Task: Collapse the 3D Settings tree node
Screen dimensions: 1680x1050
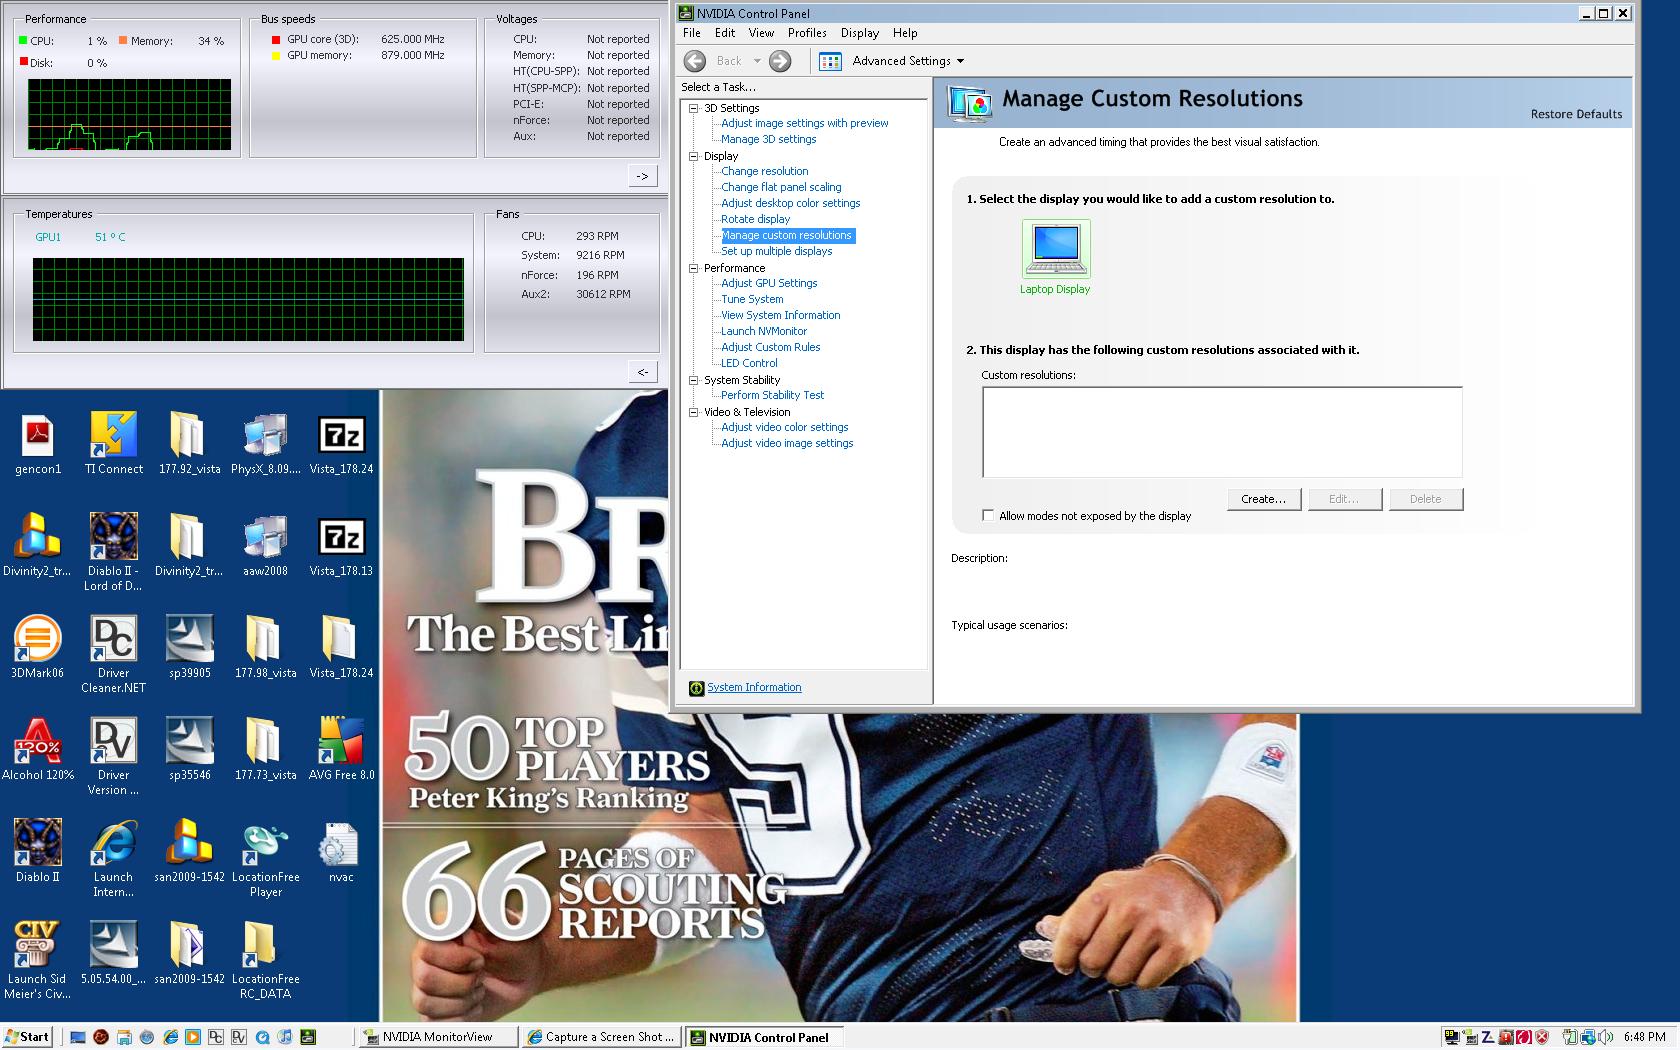Action: point(694,108)
